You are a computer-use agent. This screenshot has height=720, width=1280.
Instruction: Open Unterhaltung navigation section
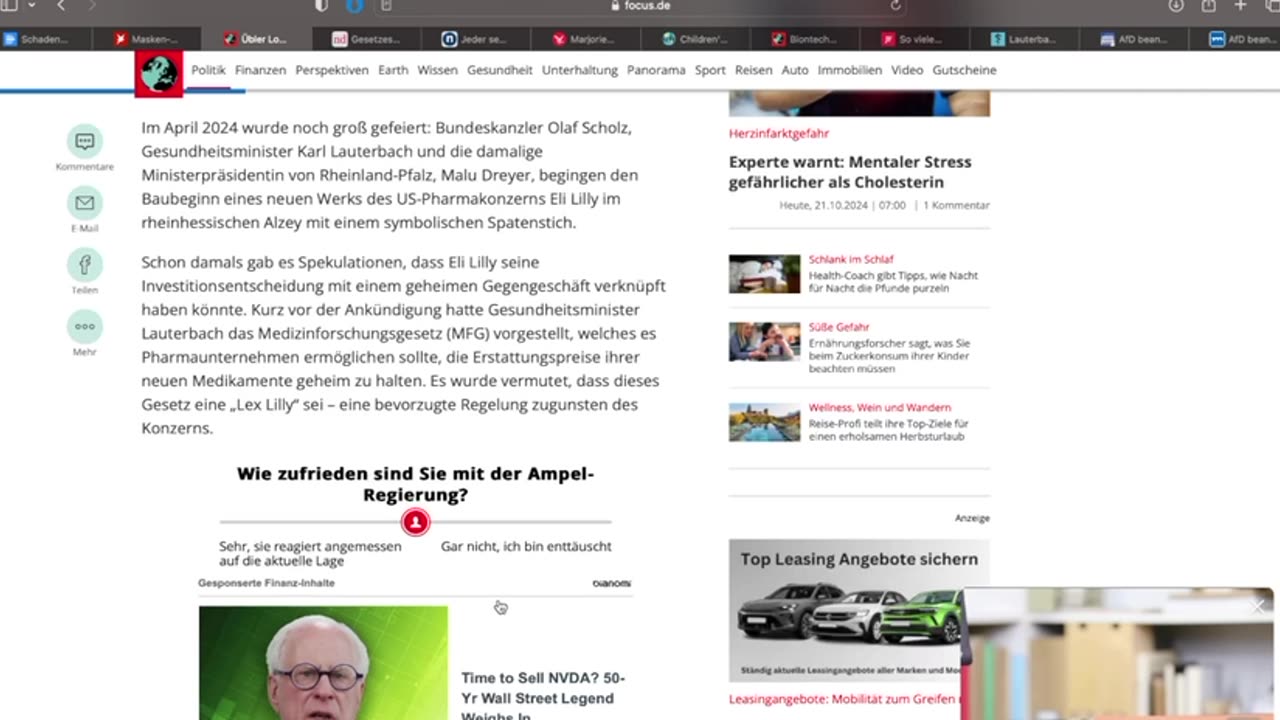[580, 70]
